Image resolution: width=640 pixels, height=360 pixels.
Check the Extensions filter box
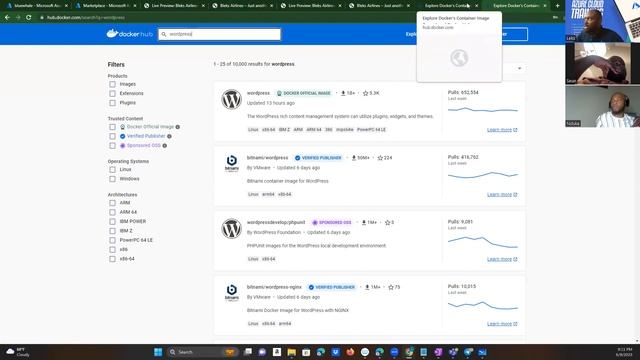pos(112,93)
